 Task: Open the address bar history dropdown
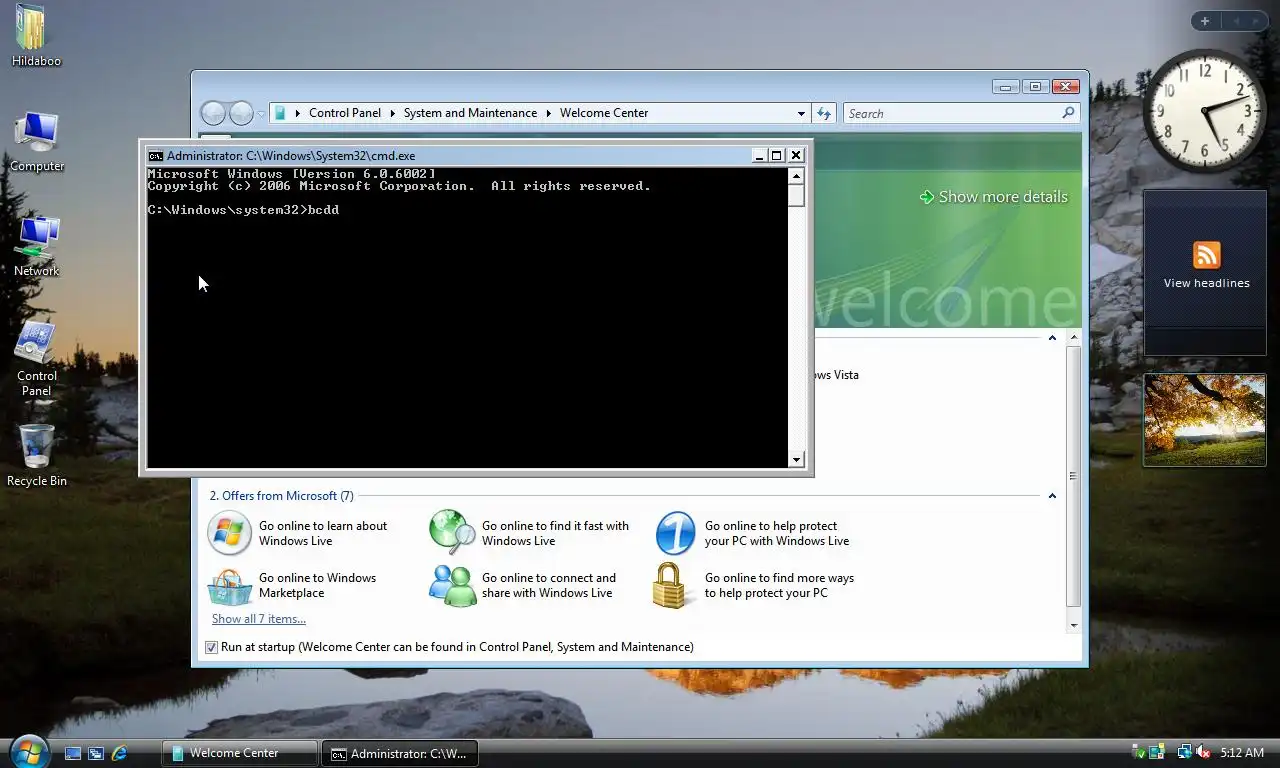[x=801, y=113]
